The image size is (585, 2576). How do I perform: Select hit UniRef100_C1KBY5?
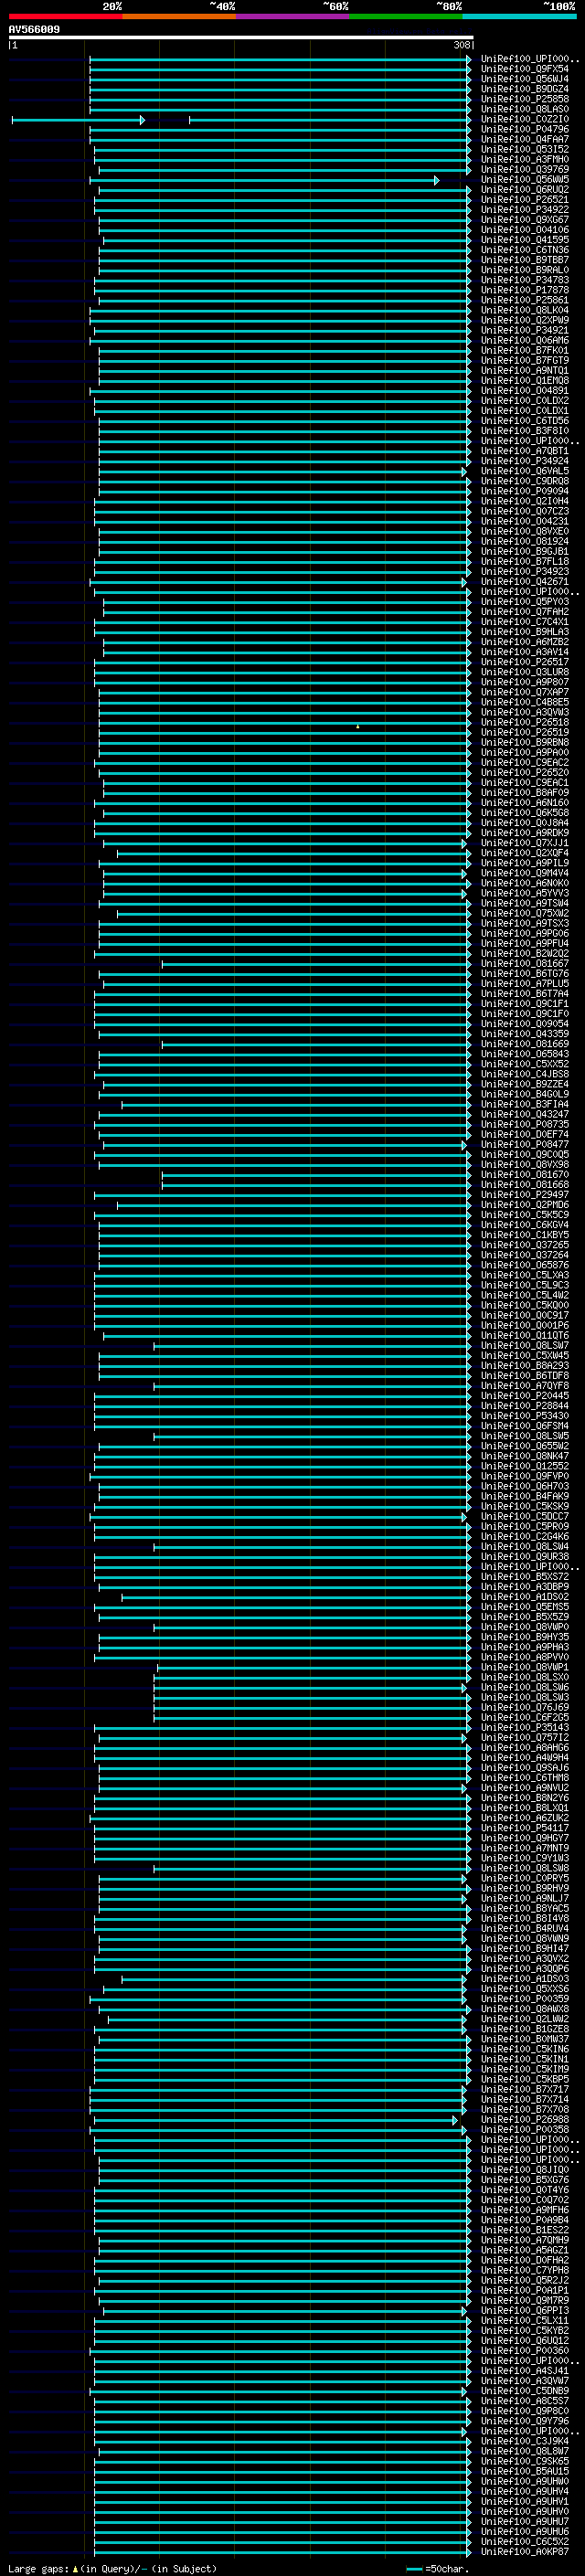[525, 1235]
